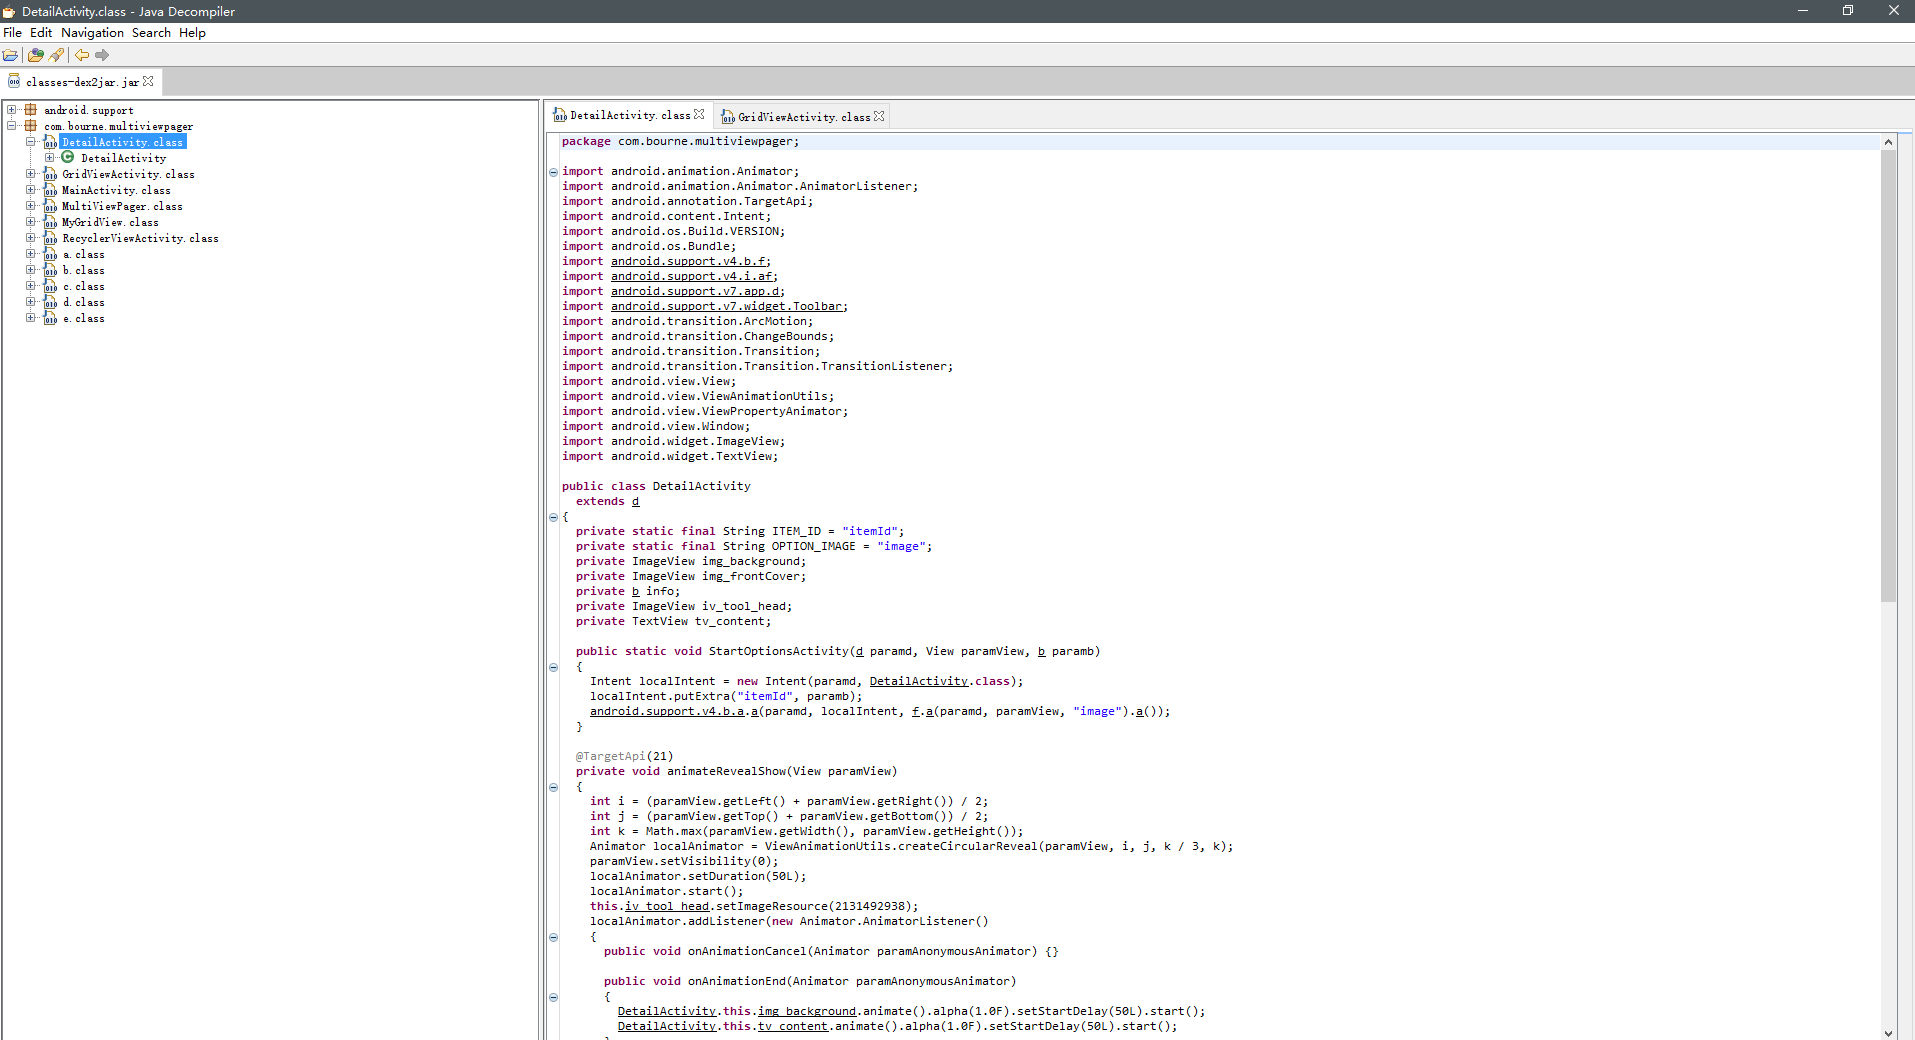This screenshot has height=1040, width=1915.
Task: Click the file icon of d.class
Action: pyautogui.click(x=50, y=302)
